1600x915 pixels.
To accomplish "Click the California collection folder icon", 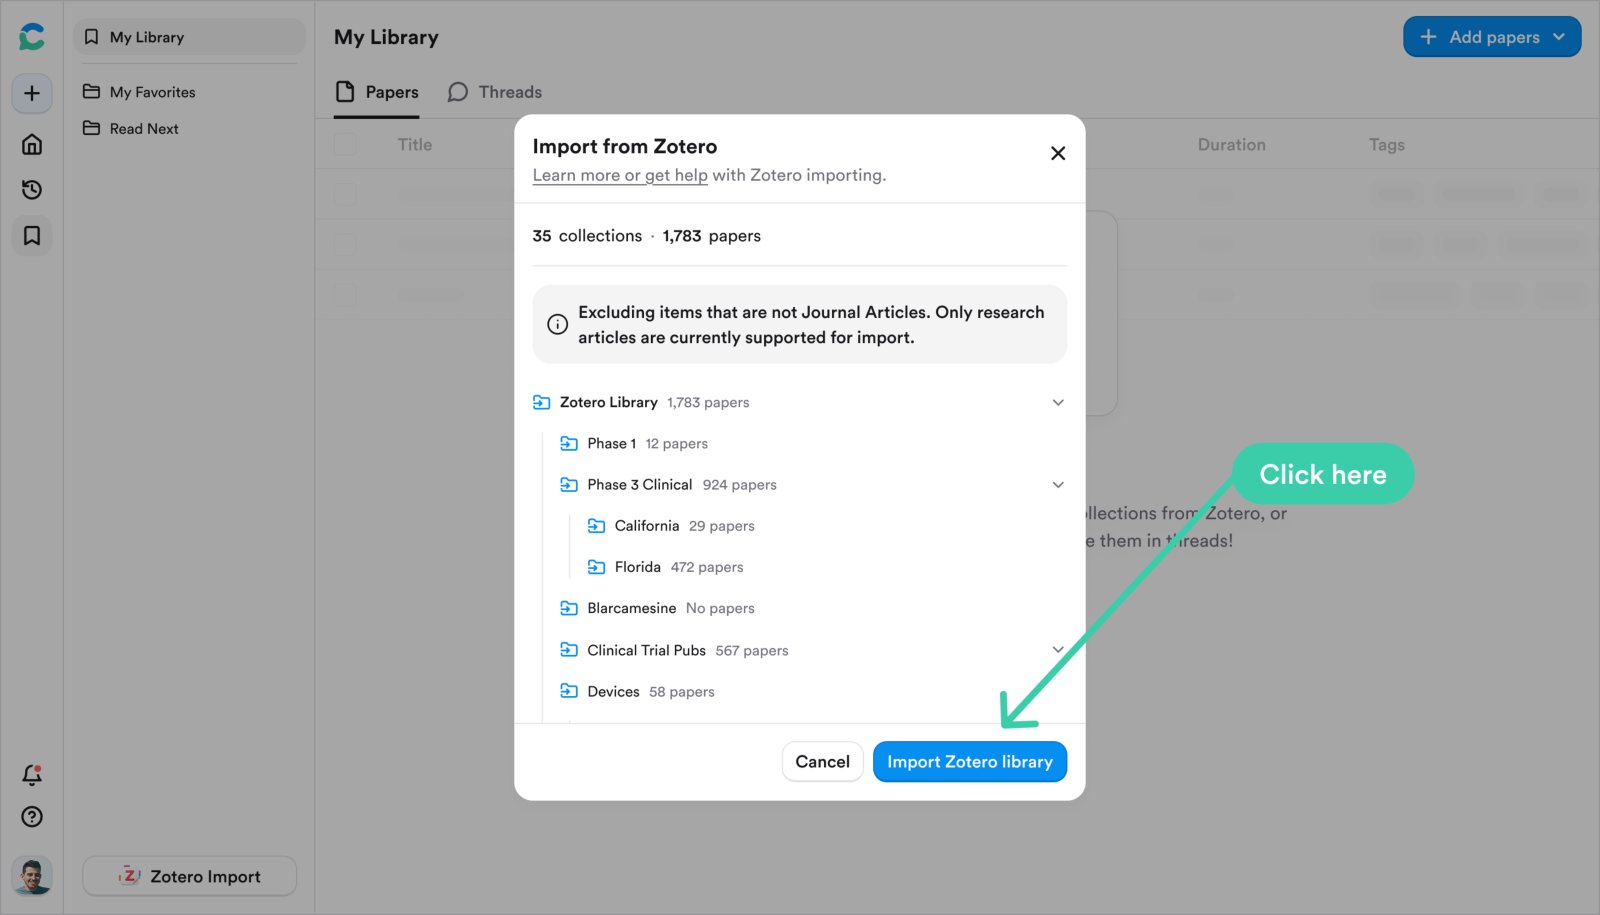I will click(597, 526).
